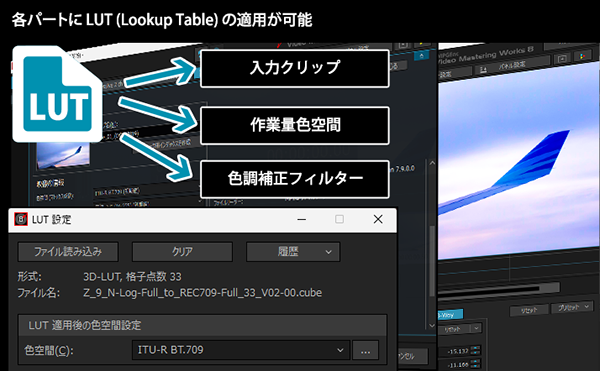Click the … button beside color space
The height and width of the screenshot is (371, 600).
[365, 350]
